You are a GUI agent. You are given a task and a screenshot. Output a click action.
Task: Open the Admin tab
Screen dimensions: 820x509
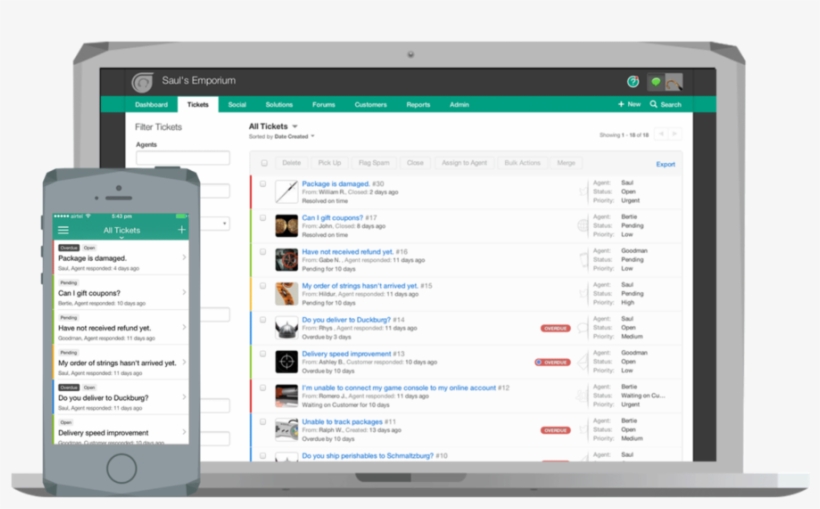pyautogui.click(x=459, y=105)
